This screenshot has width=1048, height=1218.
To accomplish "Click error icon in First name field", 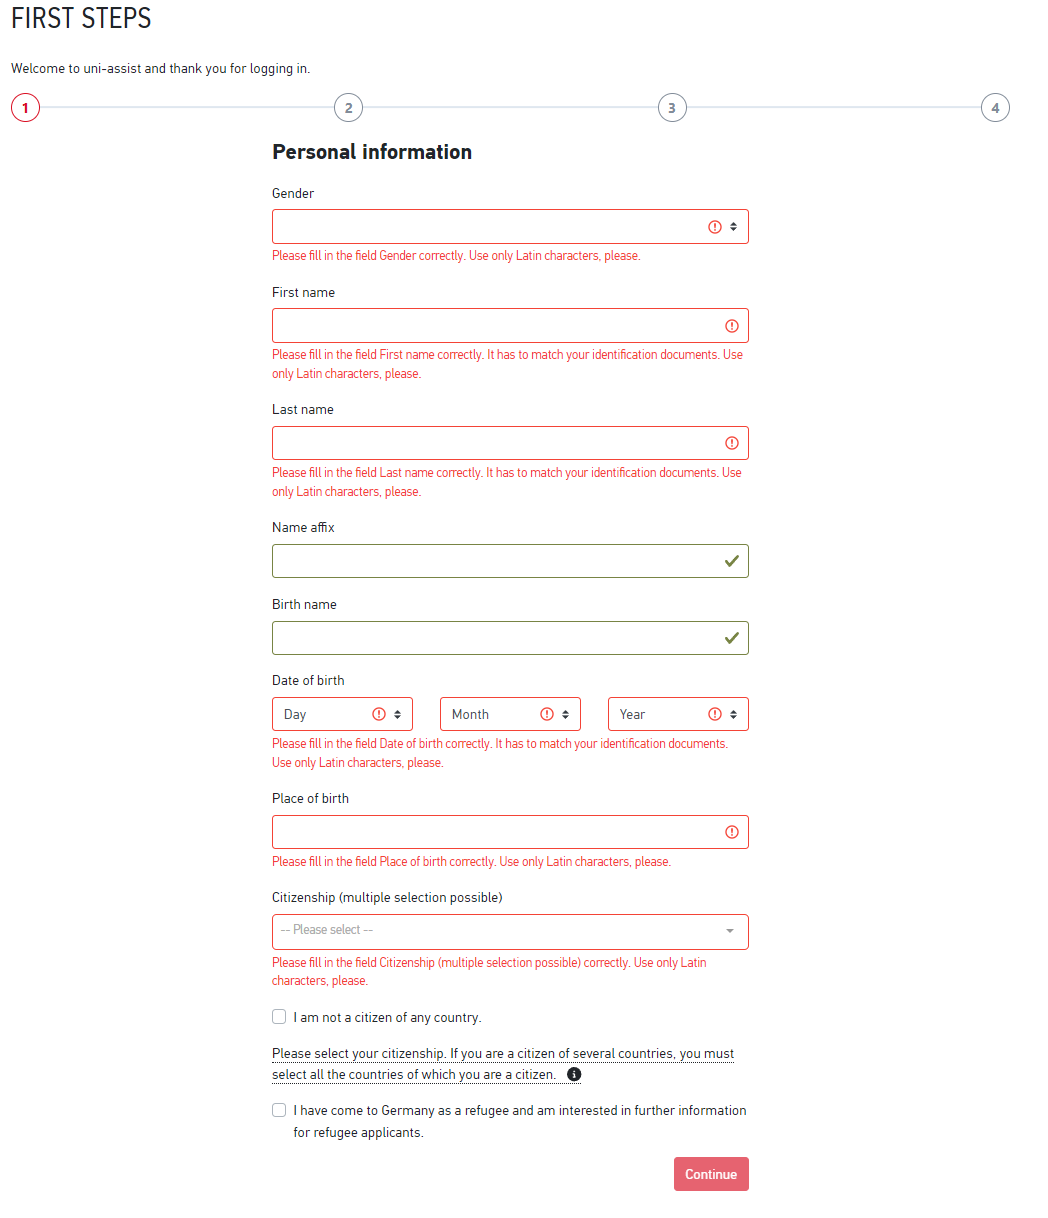I will click(x=731, y=326).
